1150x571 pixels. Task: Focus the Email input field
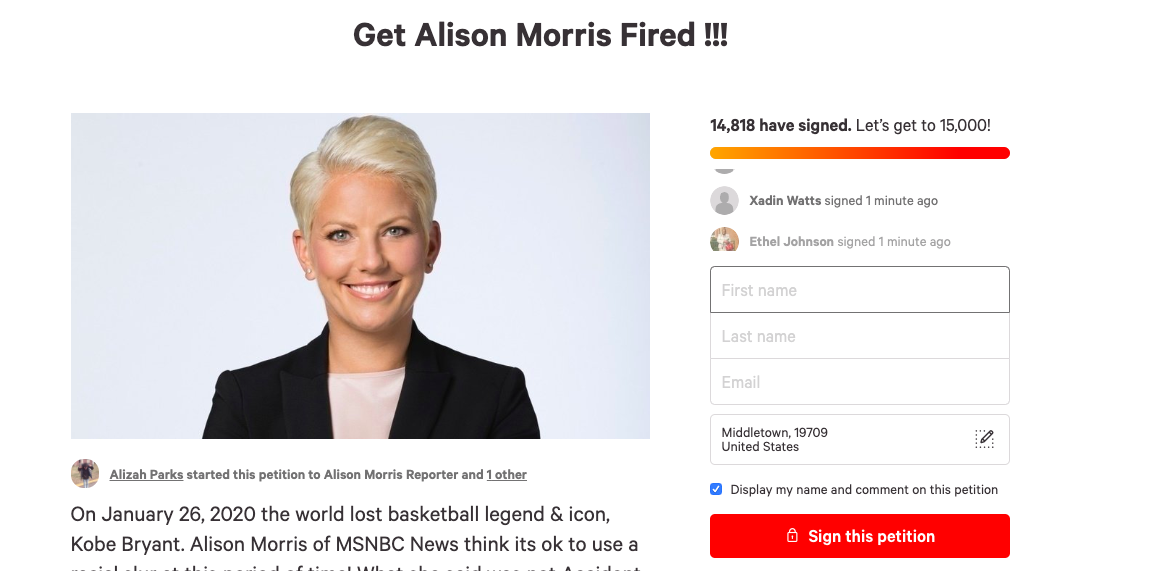[860, 382]
